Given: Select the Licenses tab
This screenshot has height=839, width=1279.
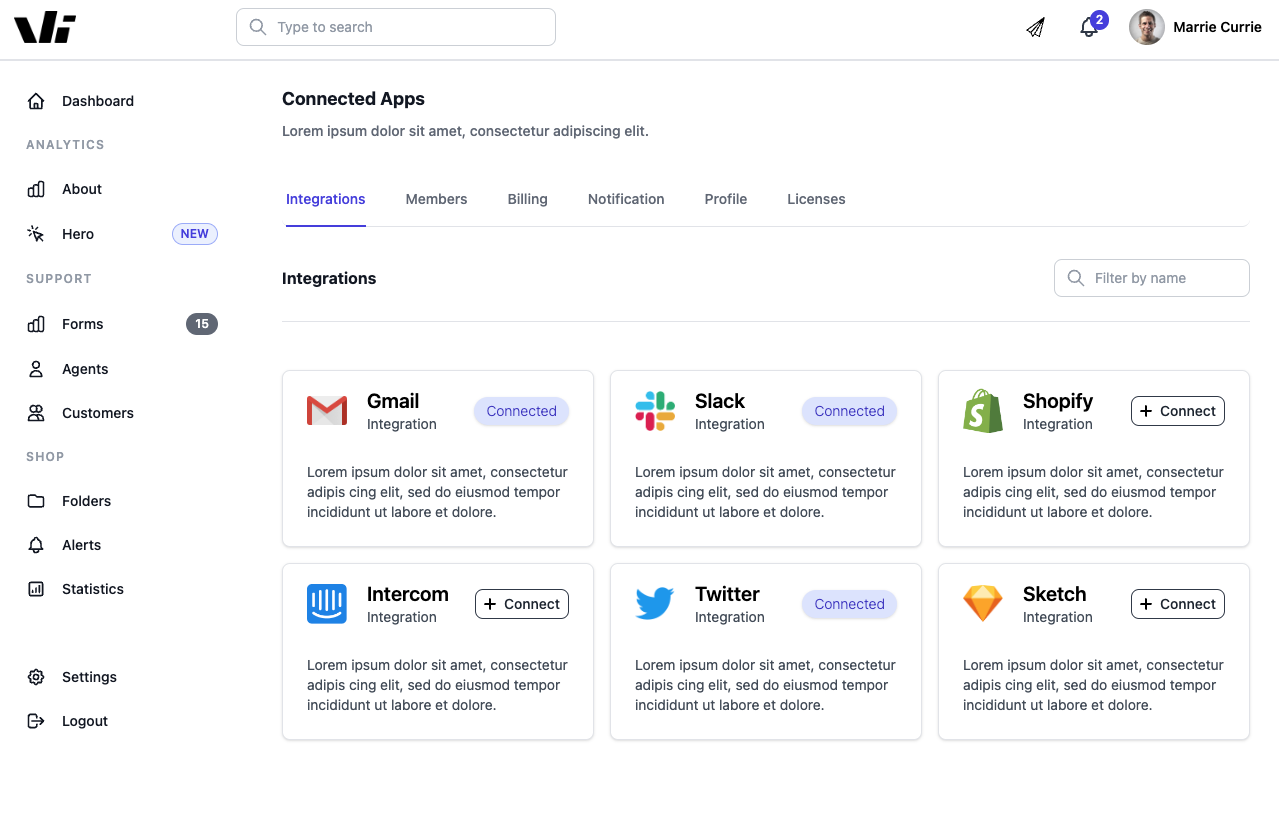Looking at the screenshot, I should pyautogui.click(x=816, y=199).
